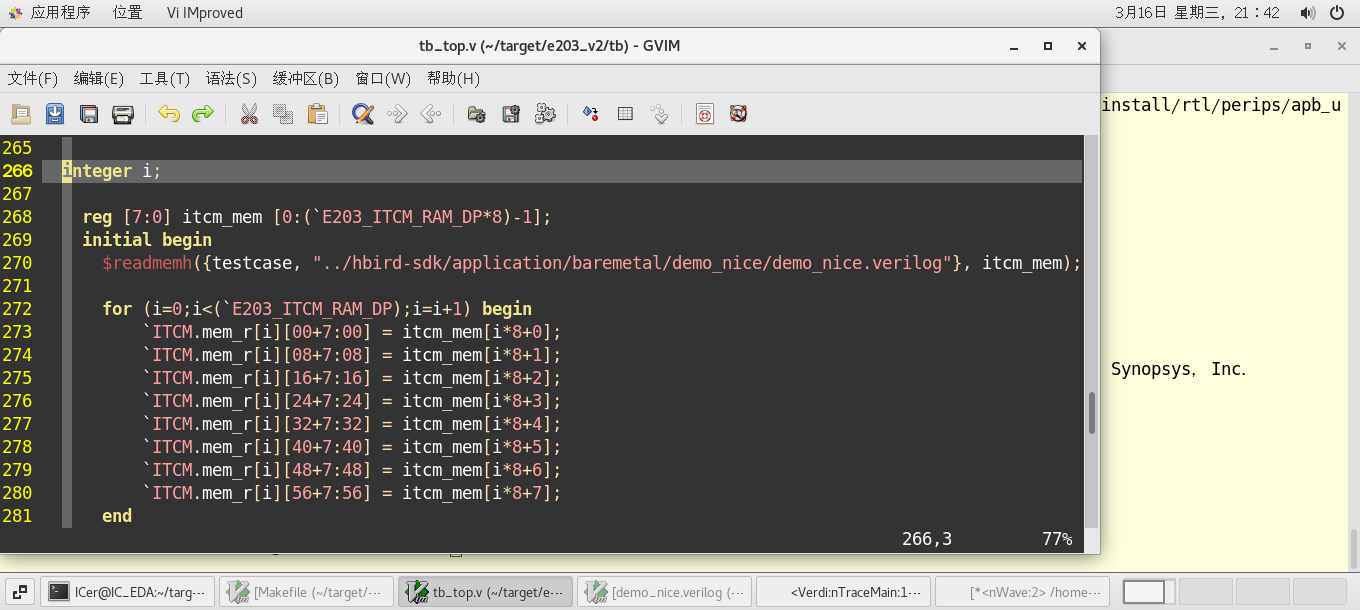The width and height of the screenshot is (1360, 610).
Task: Click the GVIM vertical scrollbar handle
Action: [x=1091, y=413]
